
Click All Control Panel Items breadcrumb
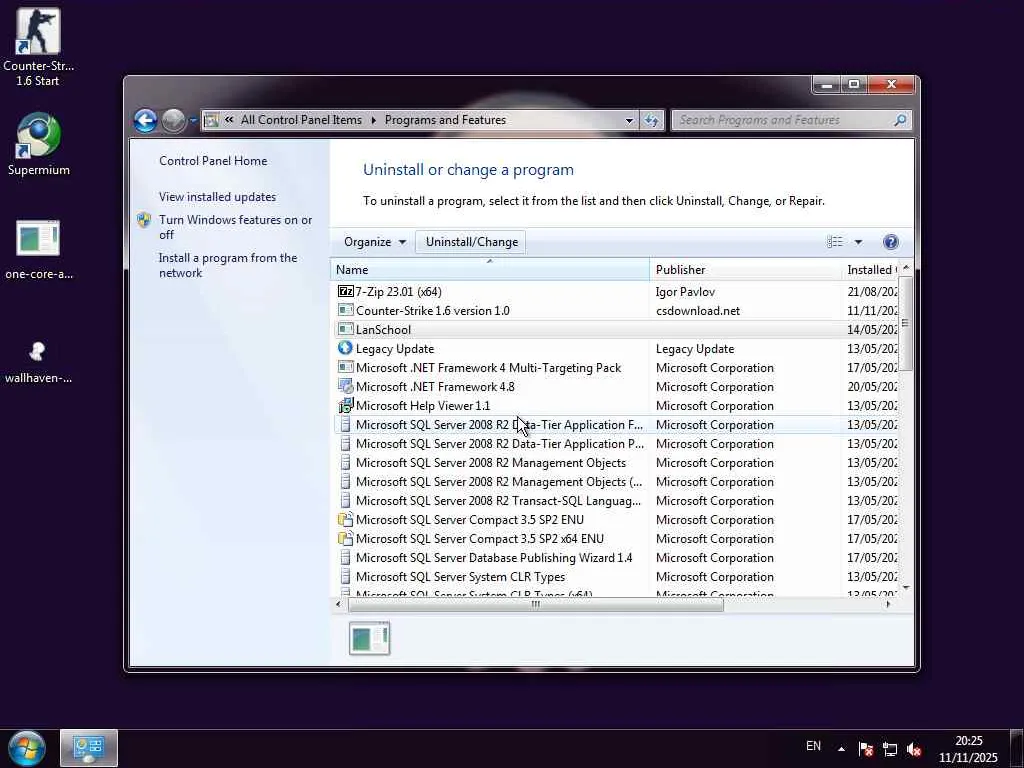pyautogui.click(x=301, y=120)
